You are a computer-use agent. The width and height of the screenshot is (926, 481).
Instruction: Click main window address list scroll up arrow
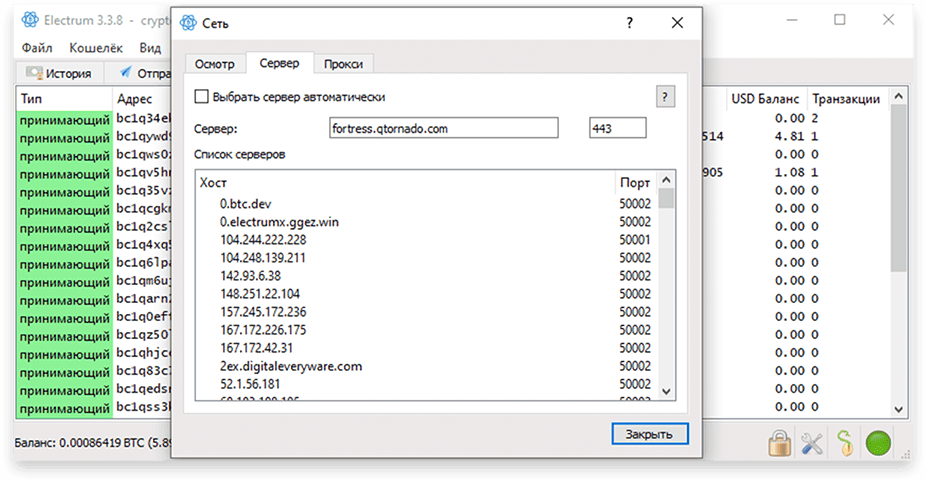click(899, 96)
